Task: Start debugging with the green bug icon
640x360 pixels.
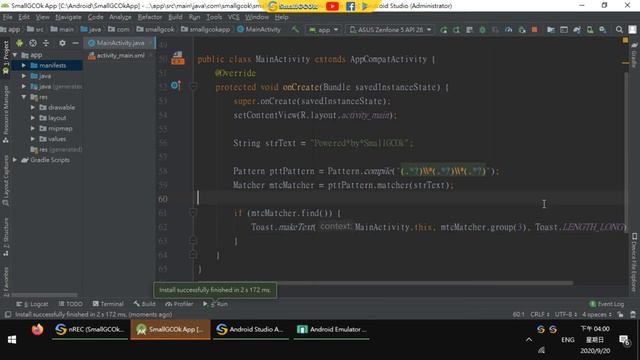Action: pos(482,30)
